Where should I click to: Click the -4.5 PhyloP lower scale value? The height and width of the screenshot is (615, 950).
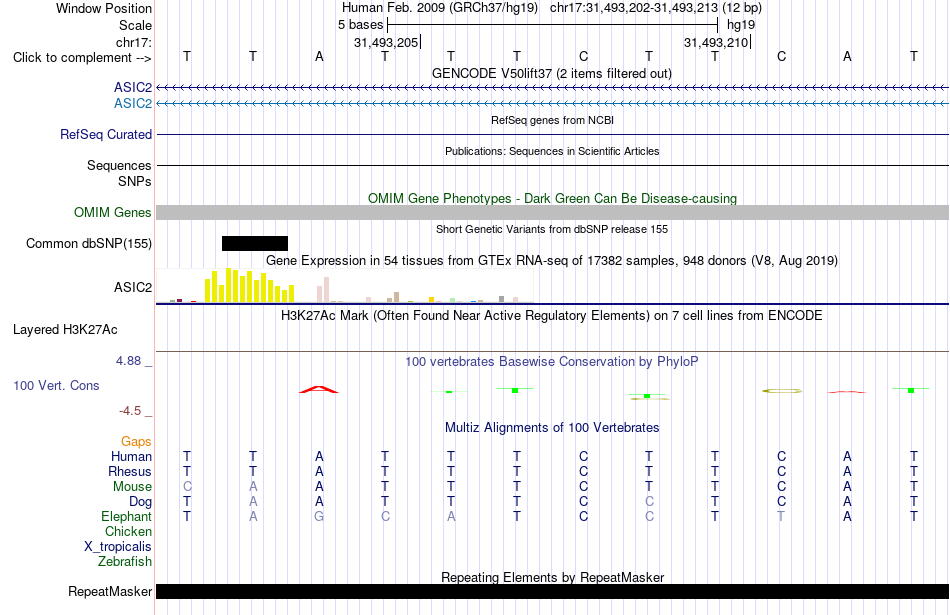(x=130, y=411)
